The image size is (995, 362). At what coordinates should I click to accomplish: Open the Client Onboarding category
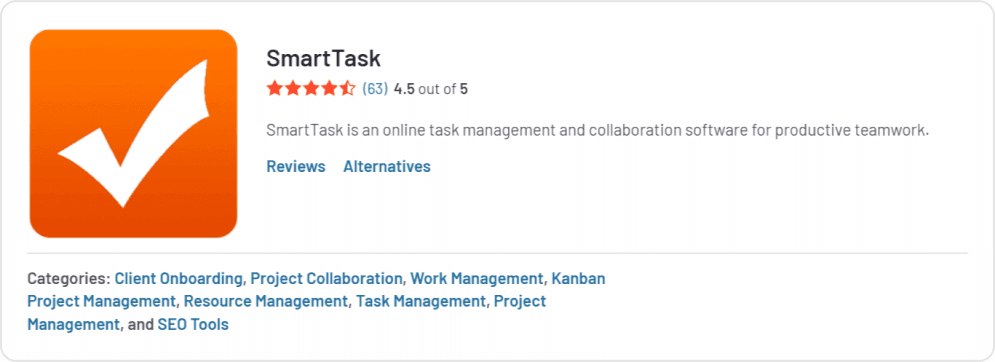pyautogui.click(x=179, y=278)
